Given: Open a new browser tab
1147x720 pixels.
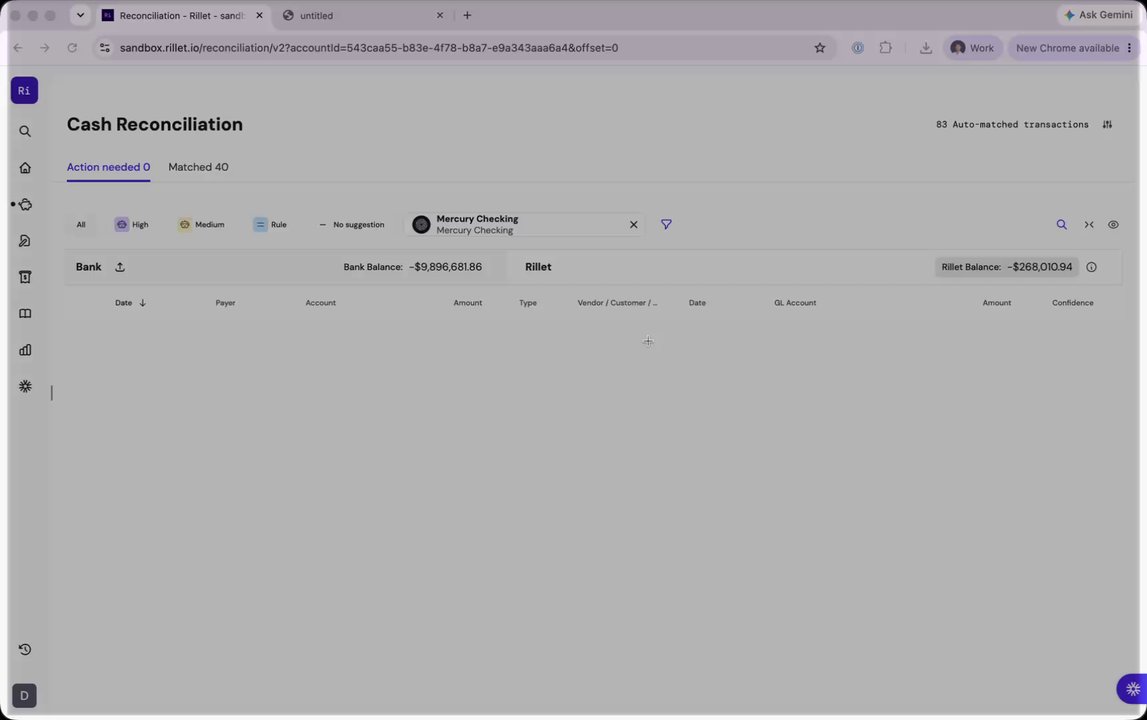Looking at the screenshot, I should 467,15.
